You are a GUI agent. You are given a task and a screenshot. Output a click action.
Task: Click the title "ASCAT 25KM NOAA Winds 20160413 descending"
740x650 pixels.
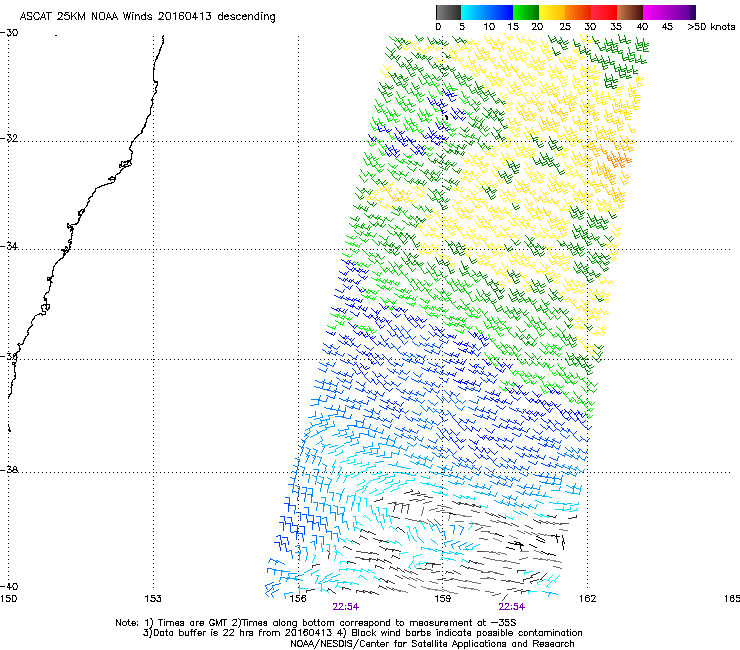(147, 17)
